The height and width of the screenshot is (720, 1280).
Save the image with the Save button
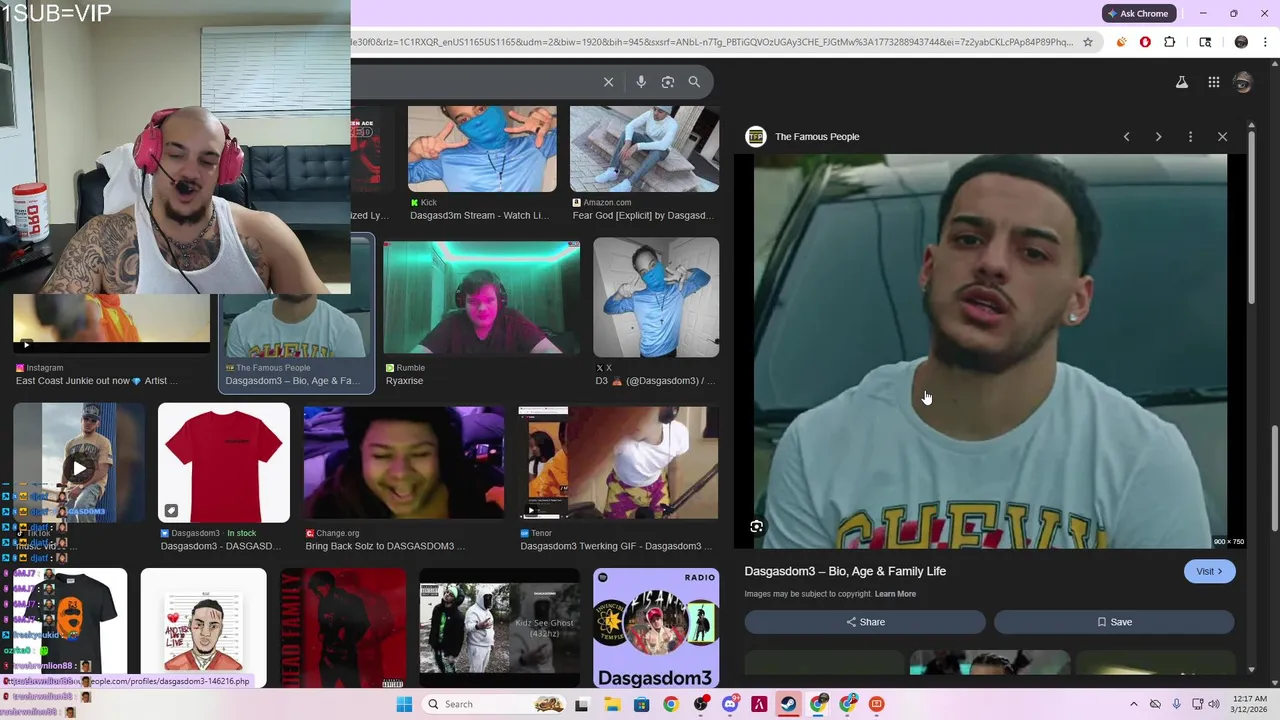click(x=1114, y=622)
